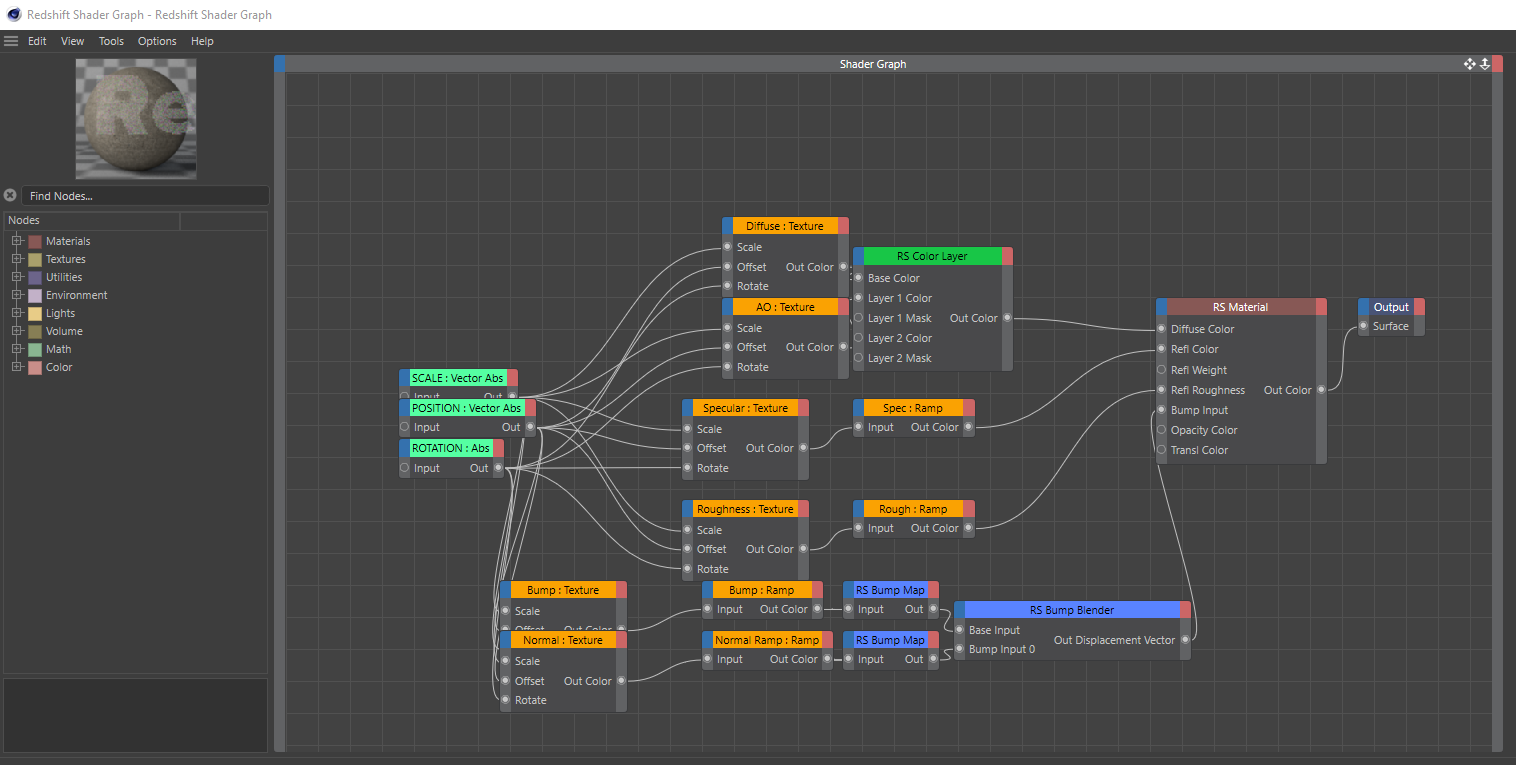This screenshot has height=765, width=1516.
Task: Select the Roughness : Texture node title
Action: click(745, 509)
